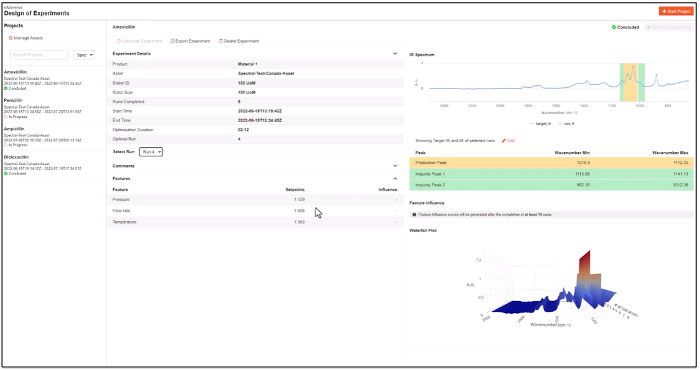Click the plus icon on Start Project
Image resolution: width=700 pixels, height=370 pixels.
coord(664,11)
